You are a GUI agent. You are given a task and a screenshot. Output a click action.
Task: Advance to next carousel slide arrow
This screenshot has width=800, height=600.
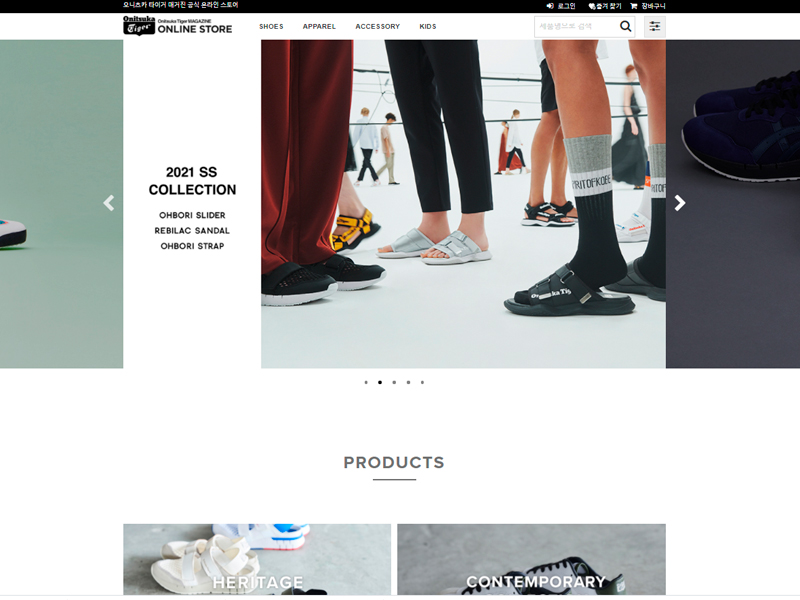coord(680,203)
